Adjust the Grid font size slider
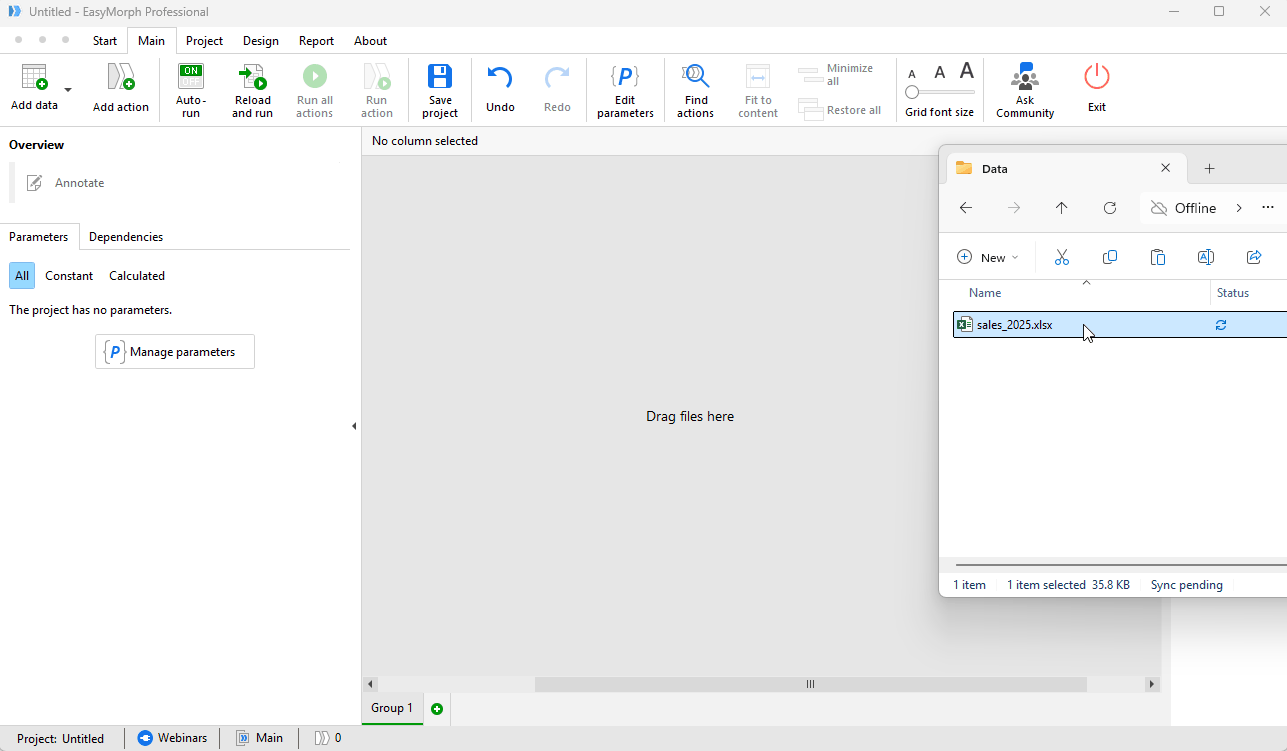Viewport: 1287px width, 751px height. click(x=913, y=90)
